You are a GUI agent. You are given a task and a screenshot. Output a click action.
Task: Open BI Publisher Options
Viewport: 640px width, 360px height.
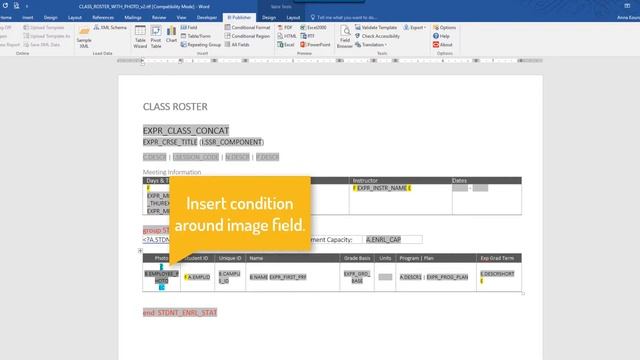click(x=444, y=27)
